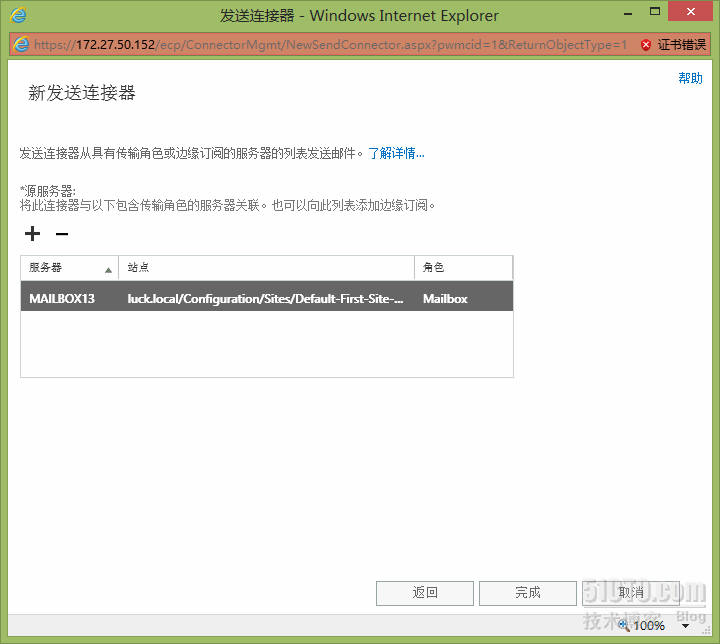Screen dimensions: 720x644
Task: Maximize the Internet Explorer window
Action: [655, 11]
